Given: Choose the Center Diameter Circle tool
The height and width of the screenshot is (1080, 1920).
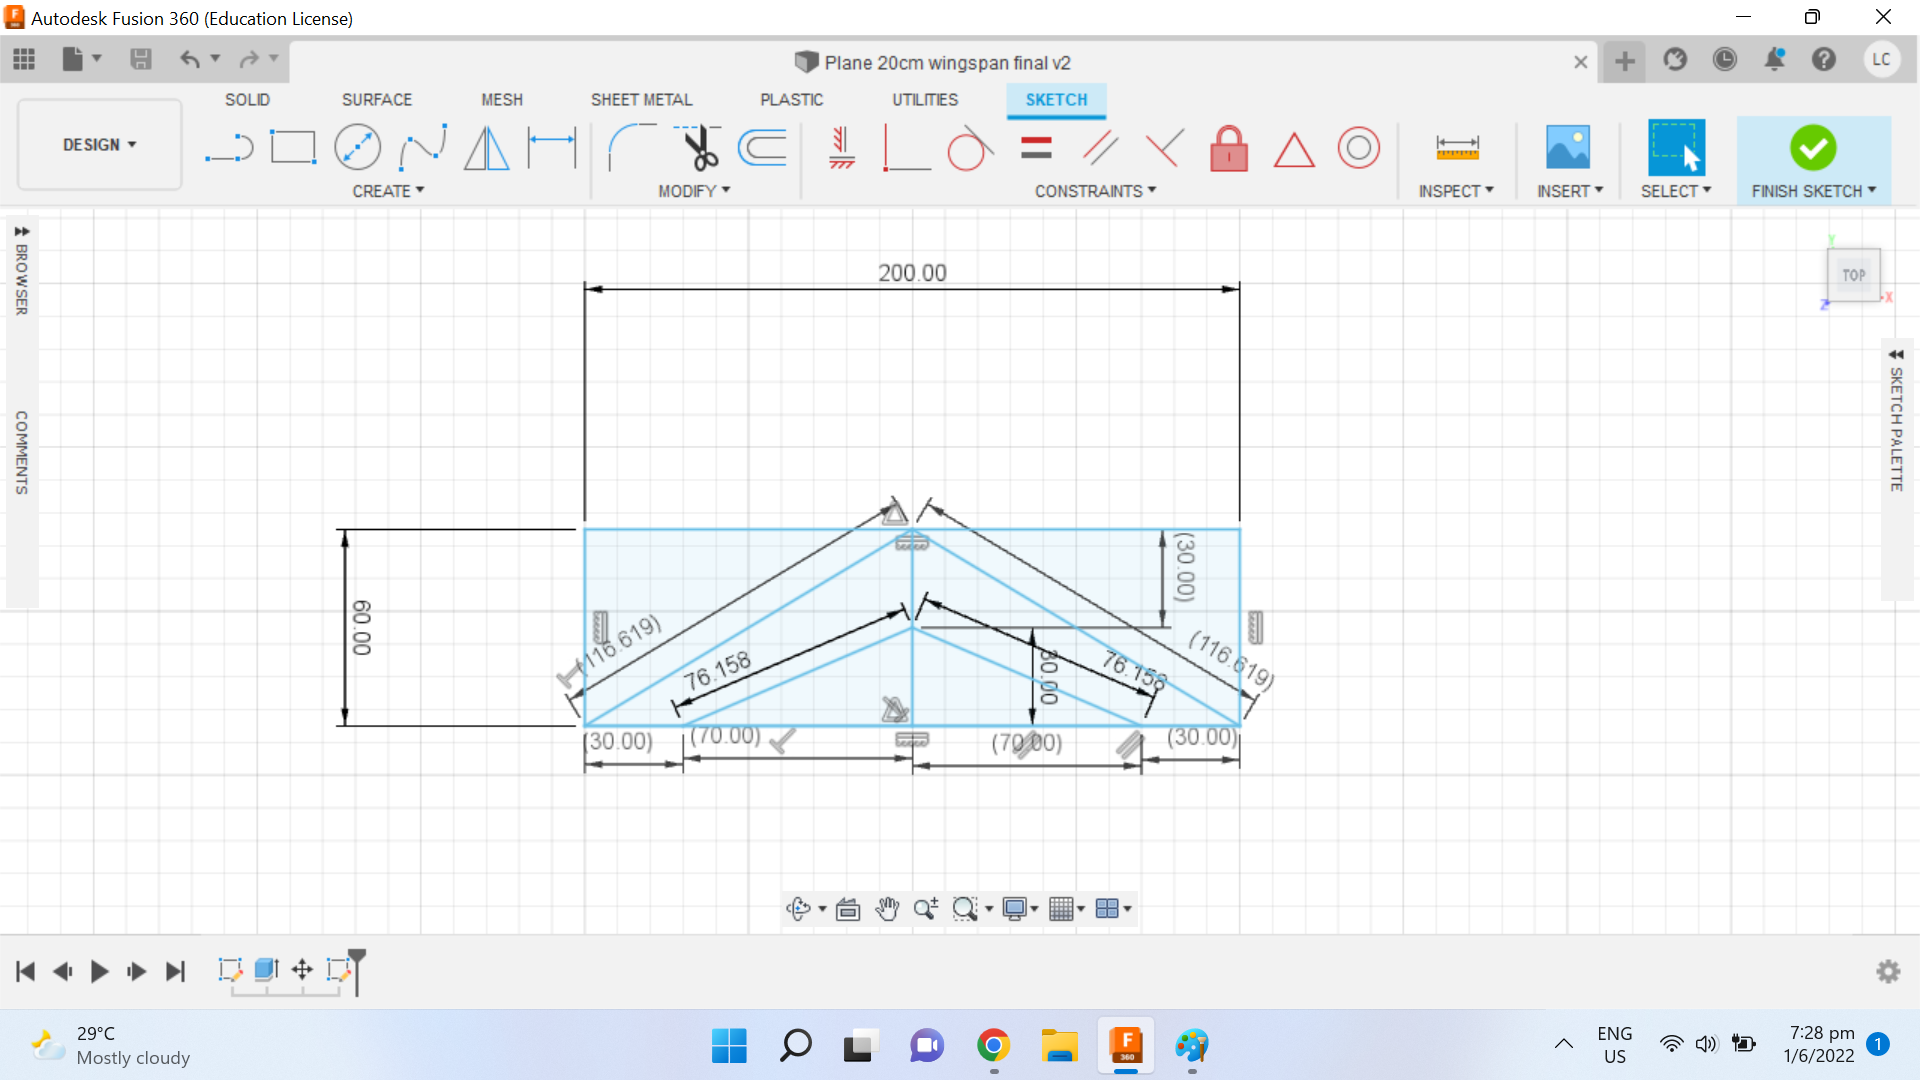Looking at the screenshot, I should click(x=357, y=148).
